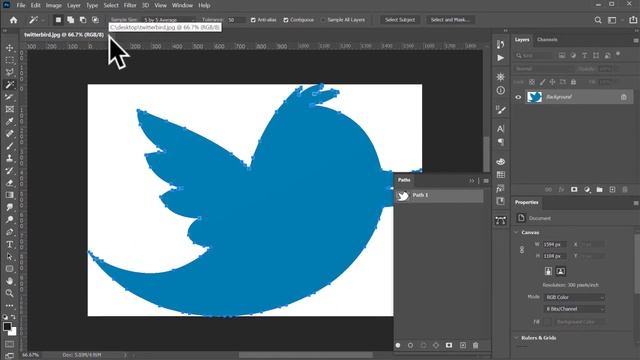Hide the Background layer with eye icon

coord(518,97)
